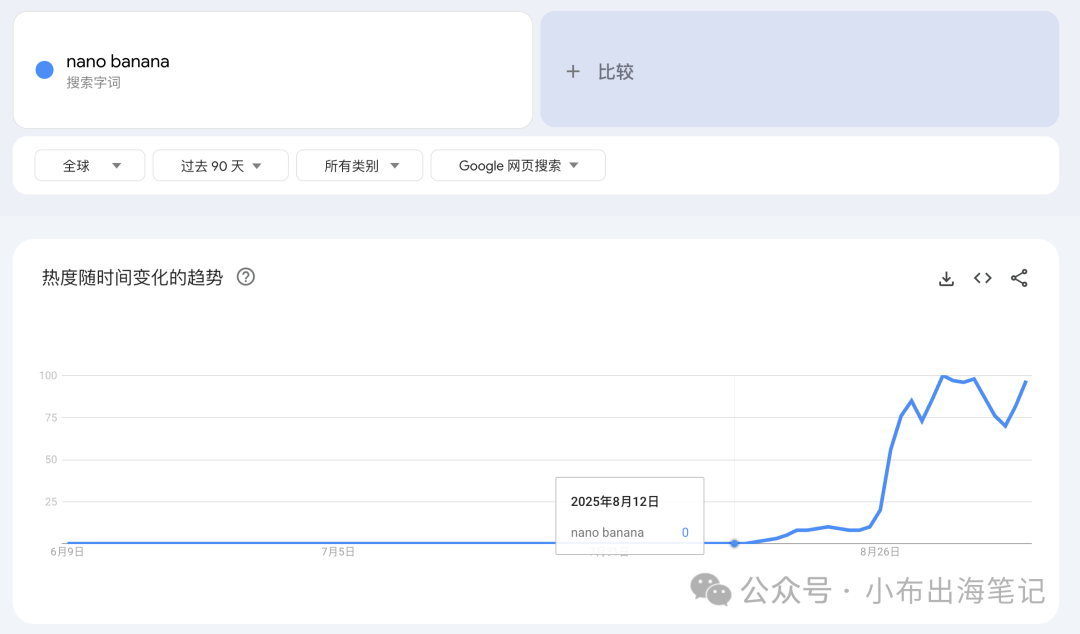Click the WeChat logo in the watermark

(711, 590)
